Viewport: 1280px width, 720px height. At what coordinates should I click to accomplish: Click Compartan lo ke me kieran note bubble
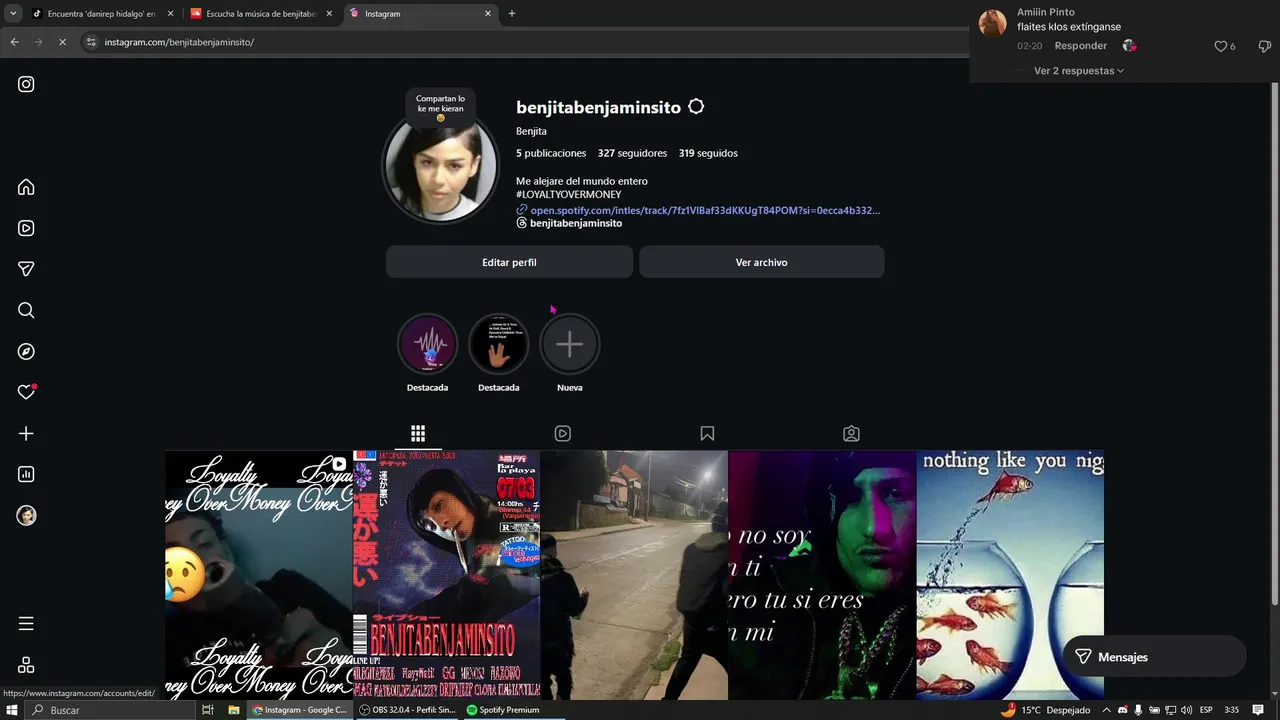click(x=440, y=107)
